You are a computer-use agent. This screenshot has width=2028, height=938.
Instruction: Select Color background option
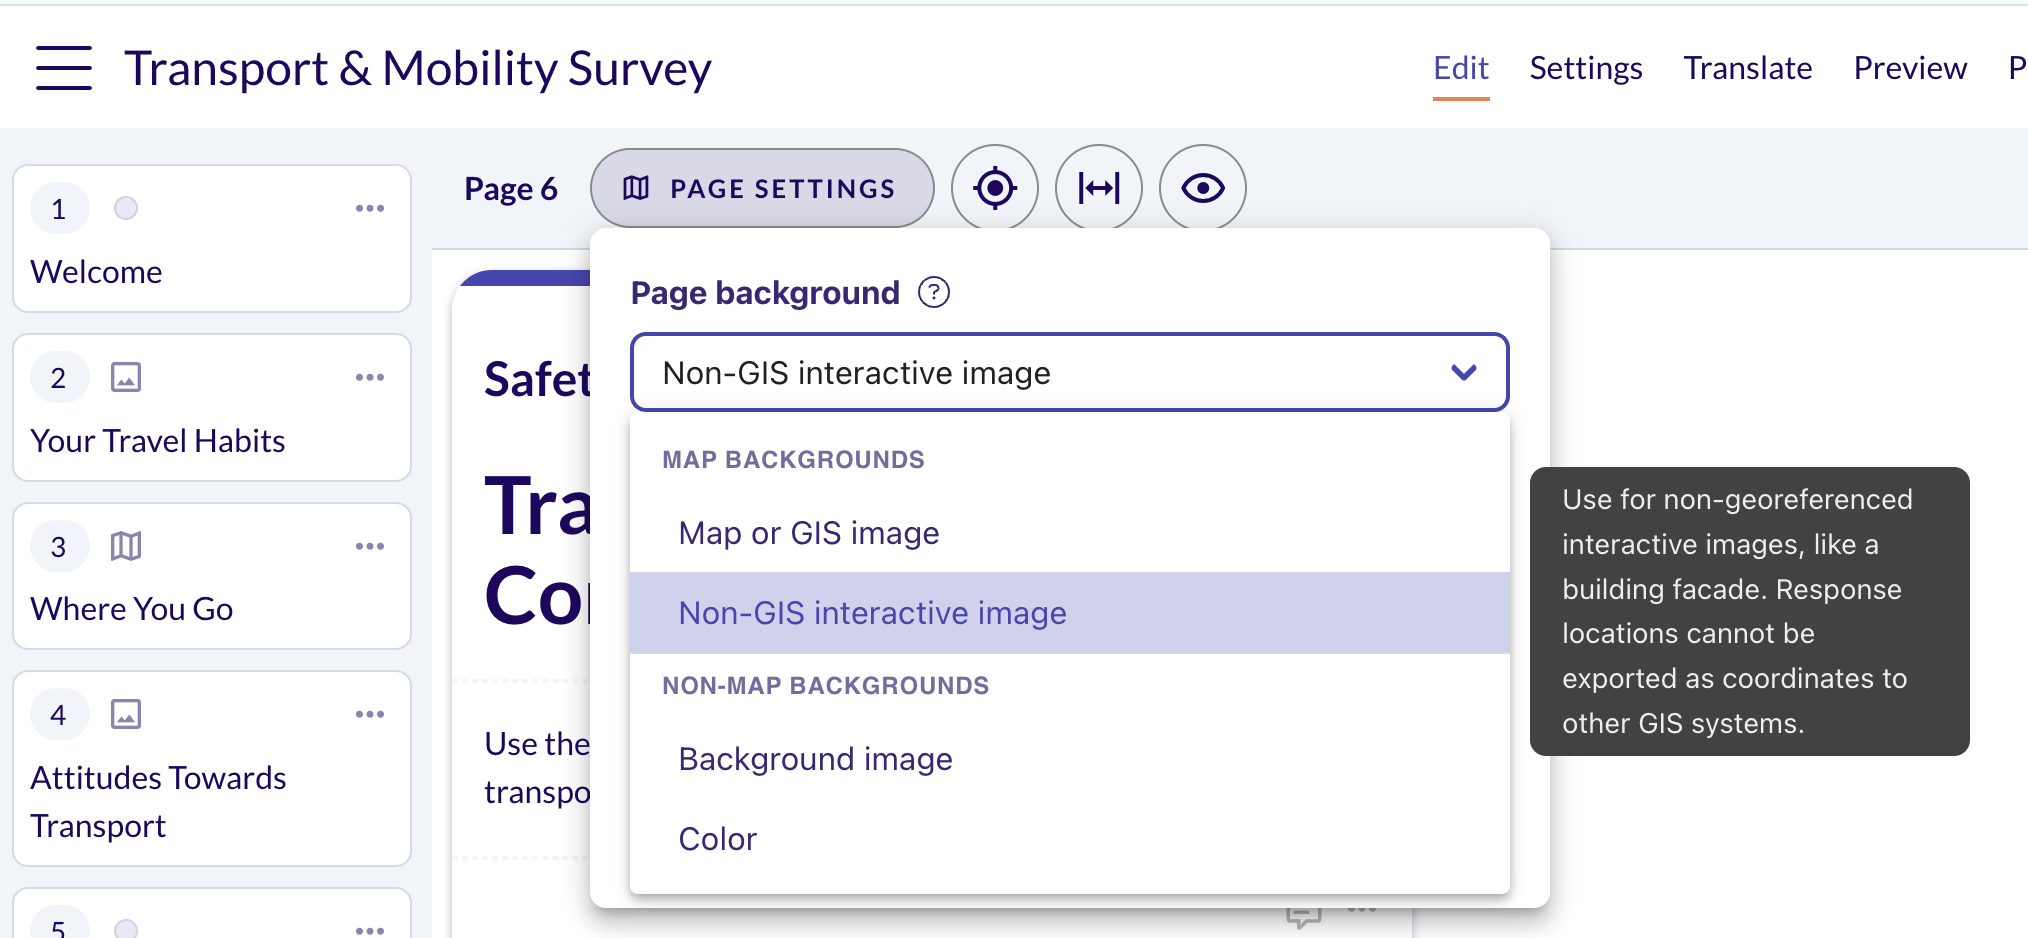[x=1069, y=839]
